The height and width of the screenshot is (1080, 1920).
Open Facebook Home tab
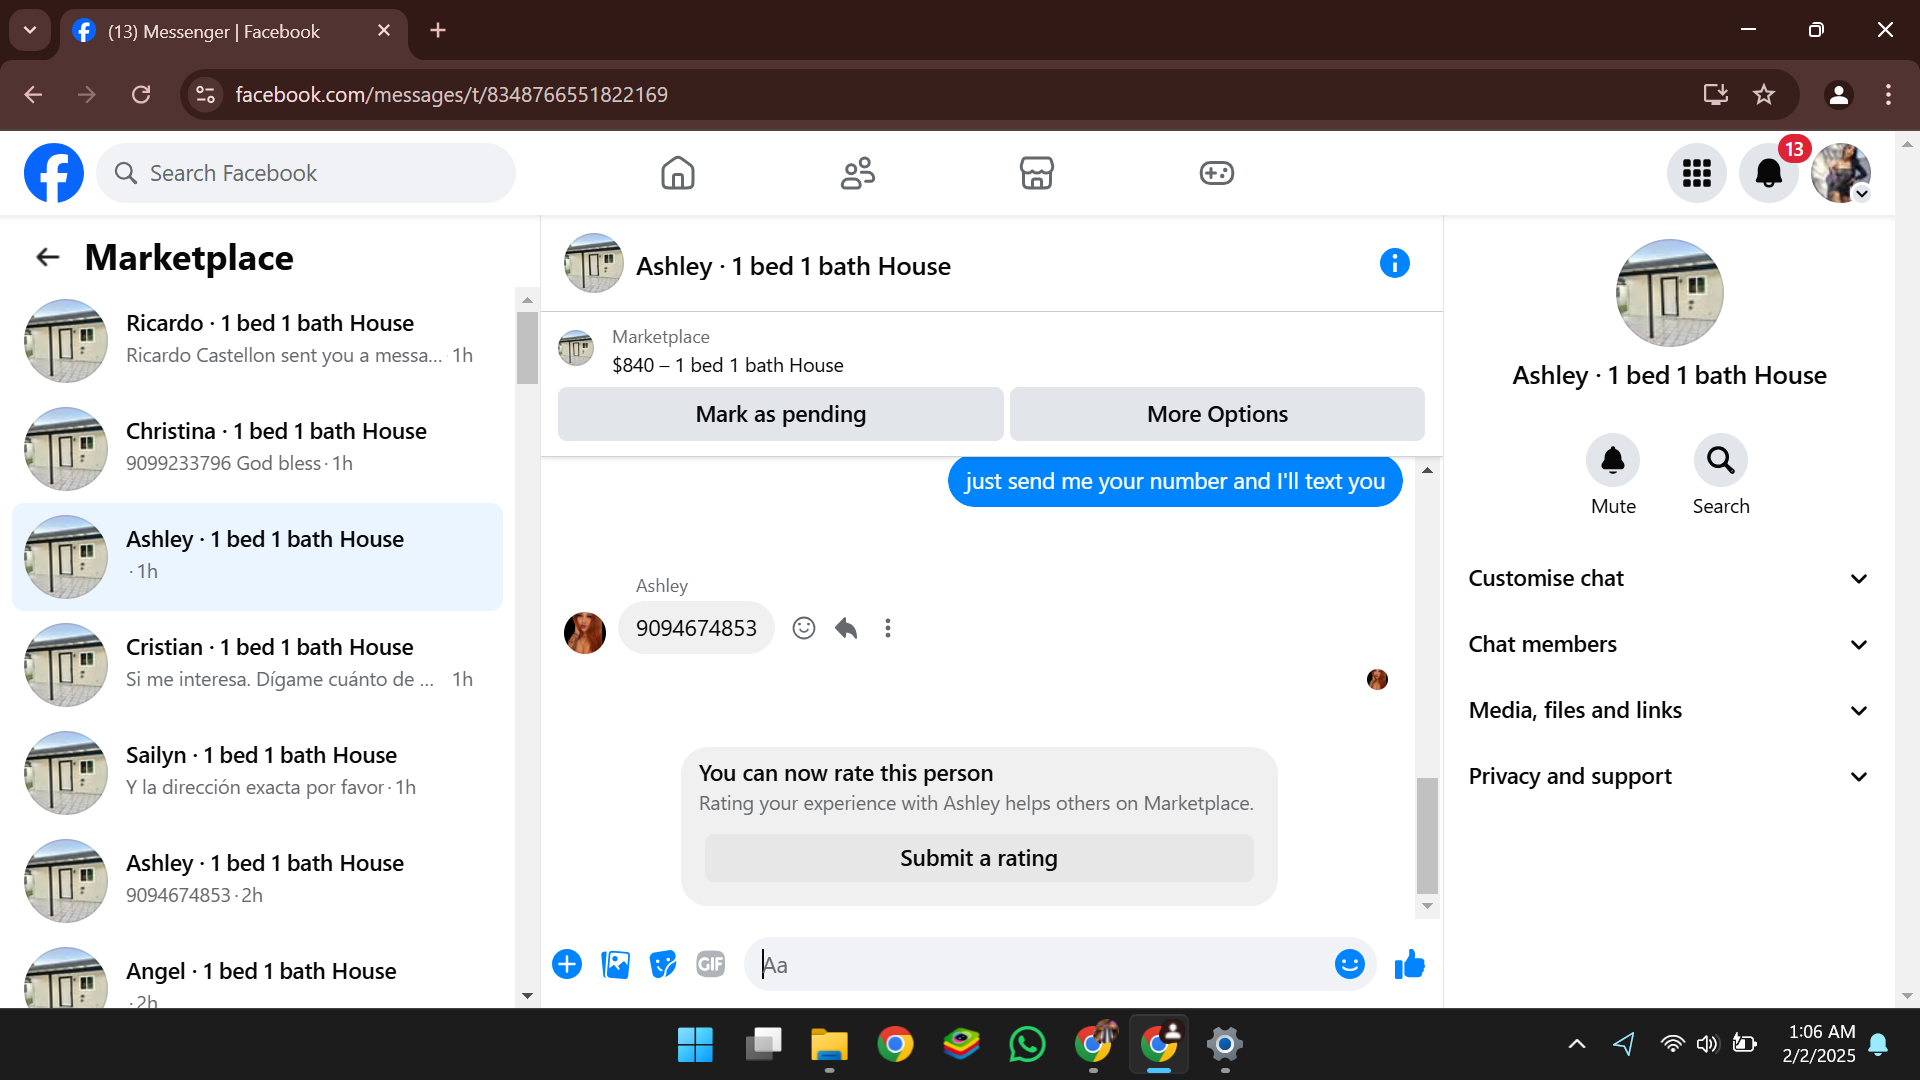[677, 173]
